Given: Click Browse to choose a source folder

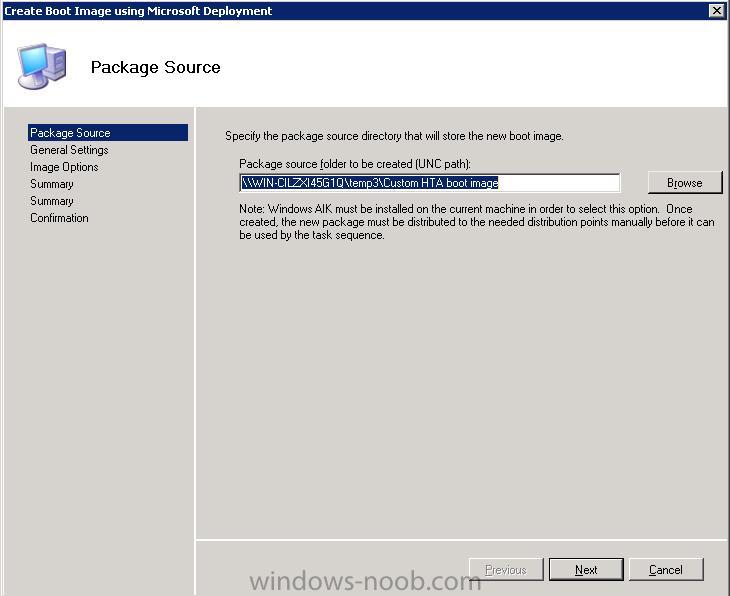Looking at the screenshot, I should click(x=684, y=183).
